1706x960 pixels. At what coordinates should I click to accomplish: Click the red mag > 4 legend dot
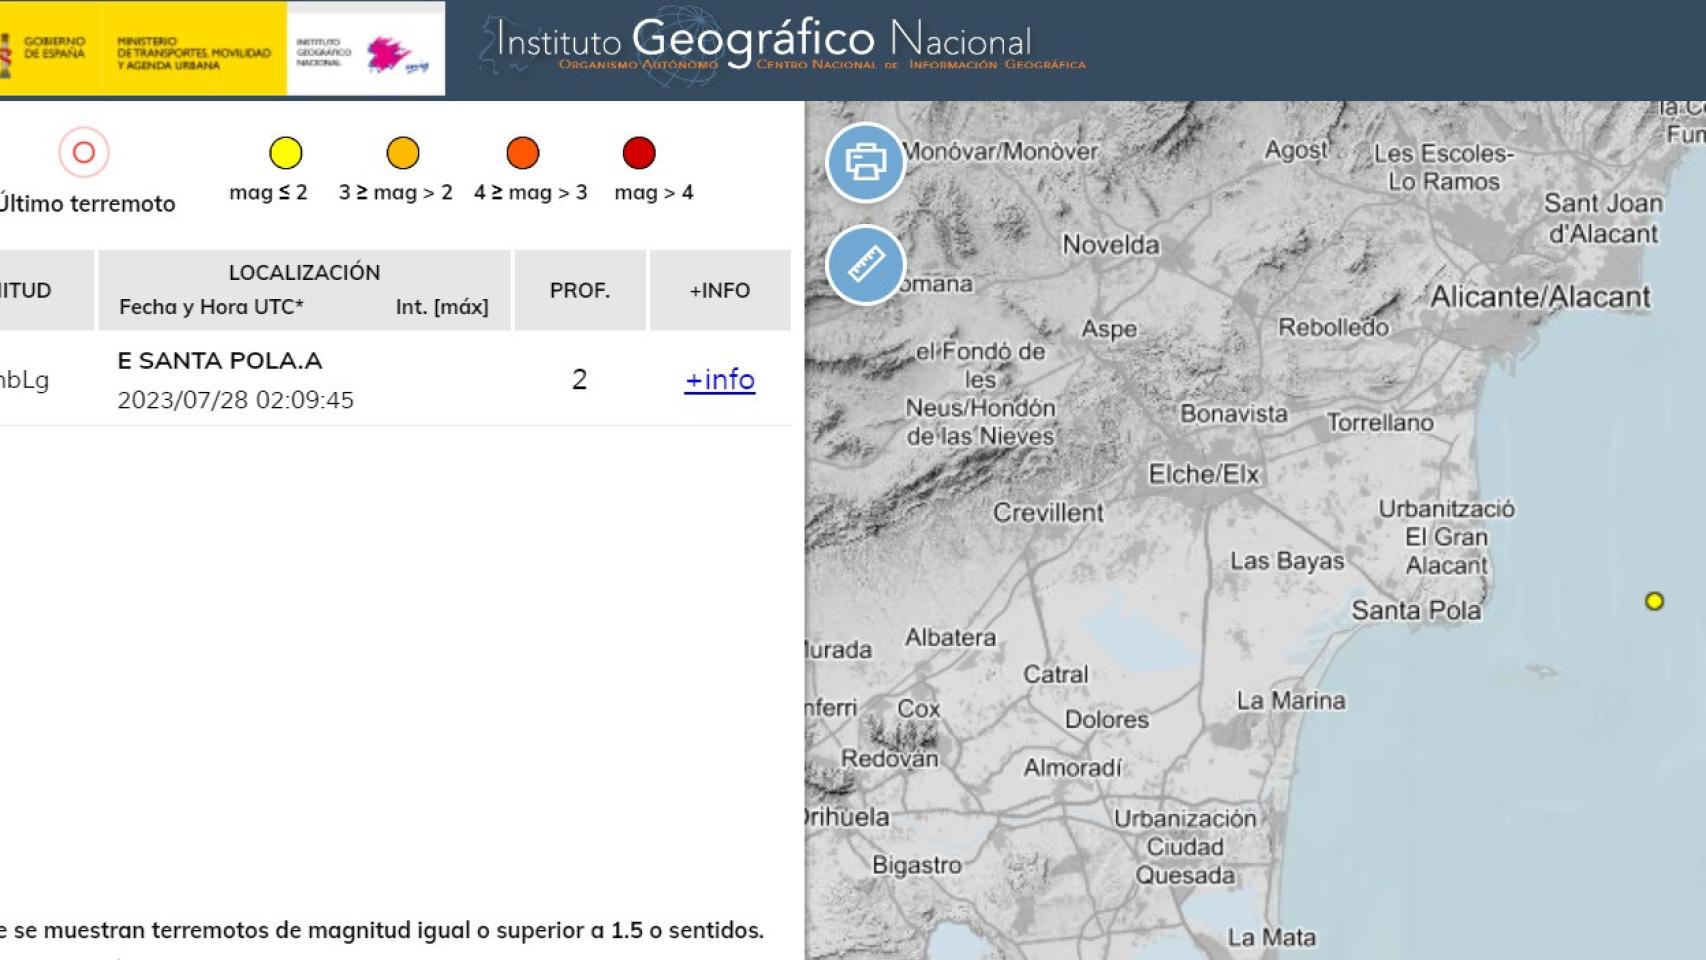point(639,153)
